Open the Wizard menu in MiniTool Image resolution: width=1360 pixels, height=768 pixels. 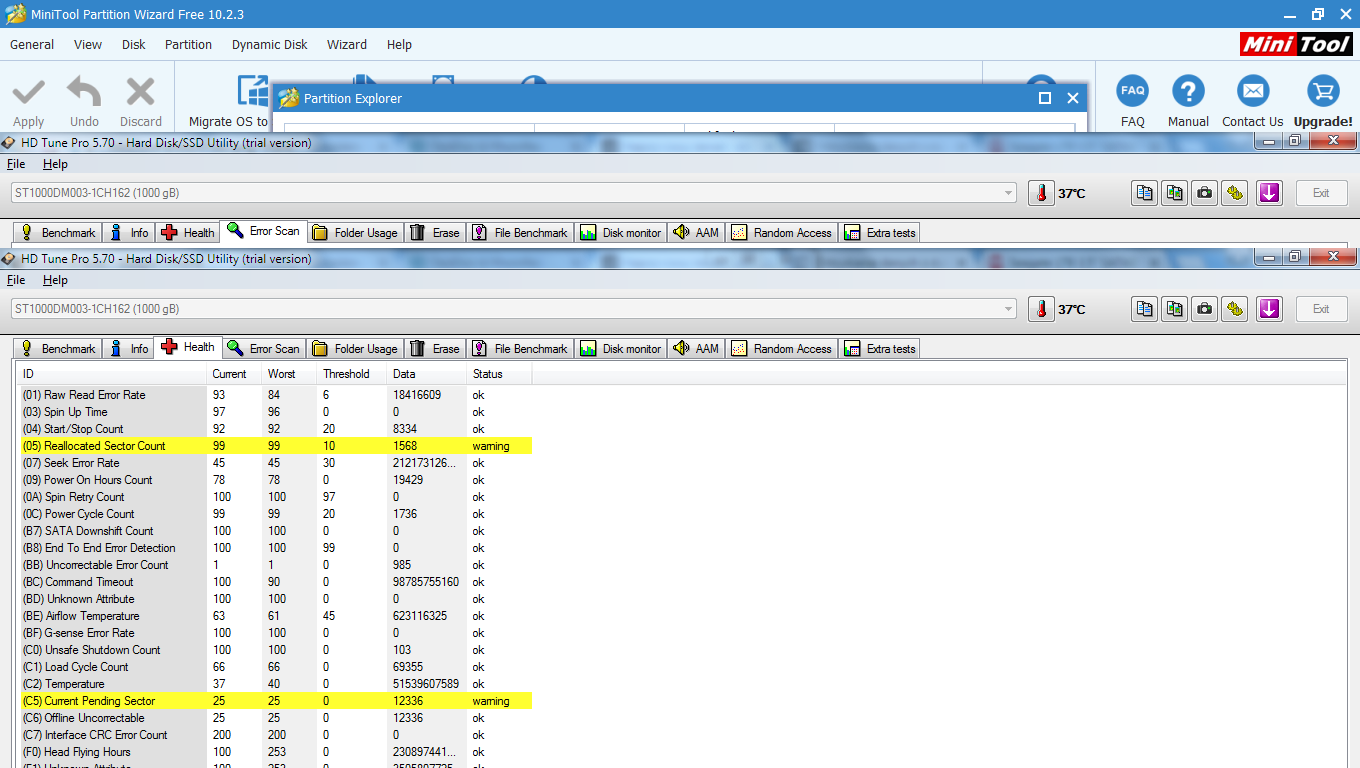(347, 44)
